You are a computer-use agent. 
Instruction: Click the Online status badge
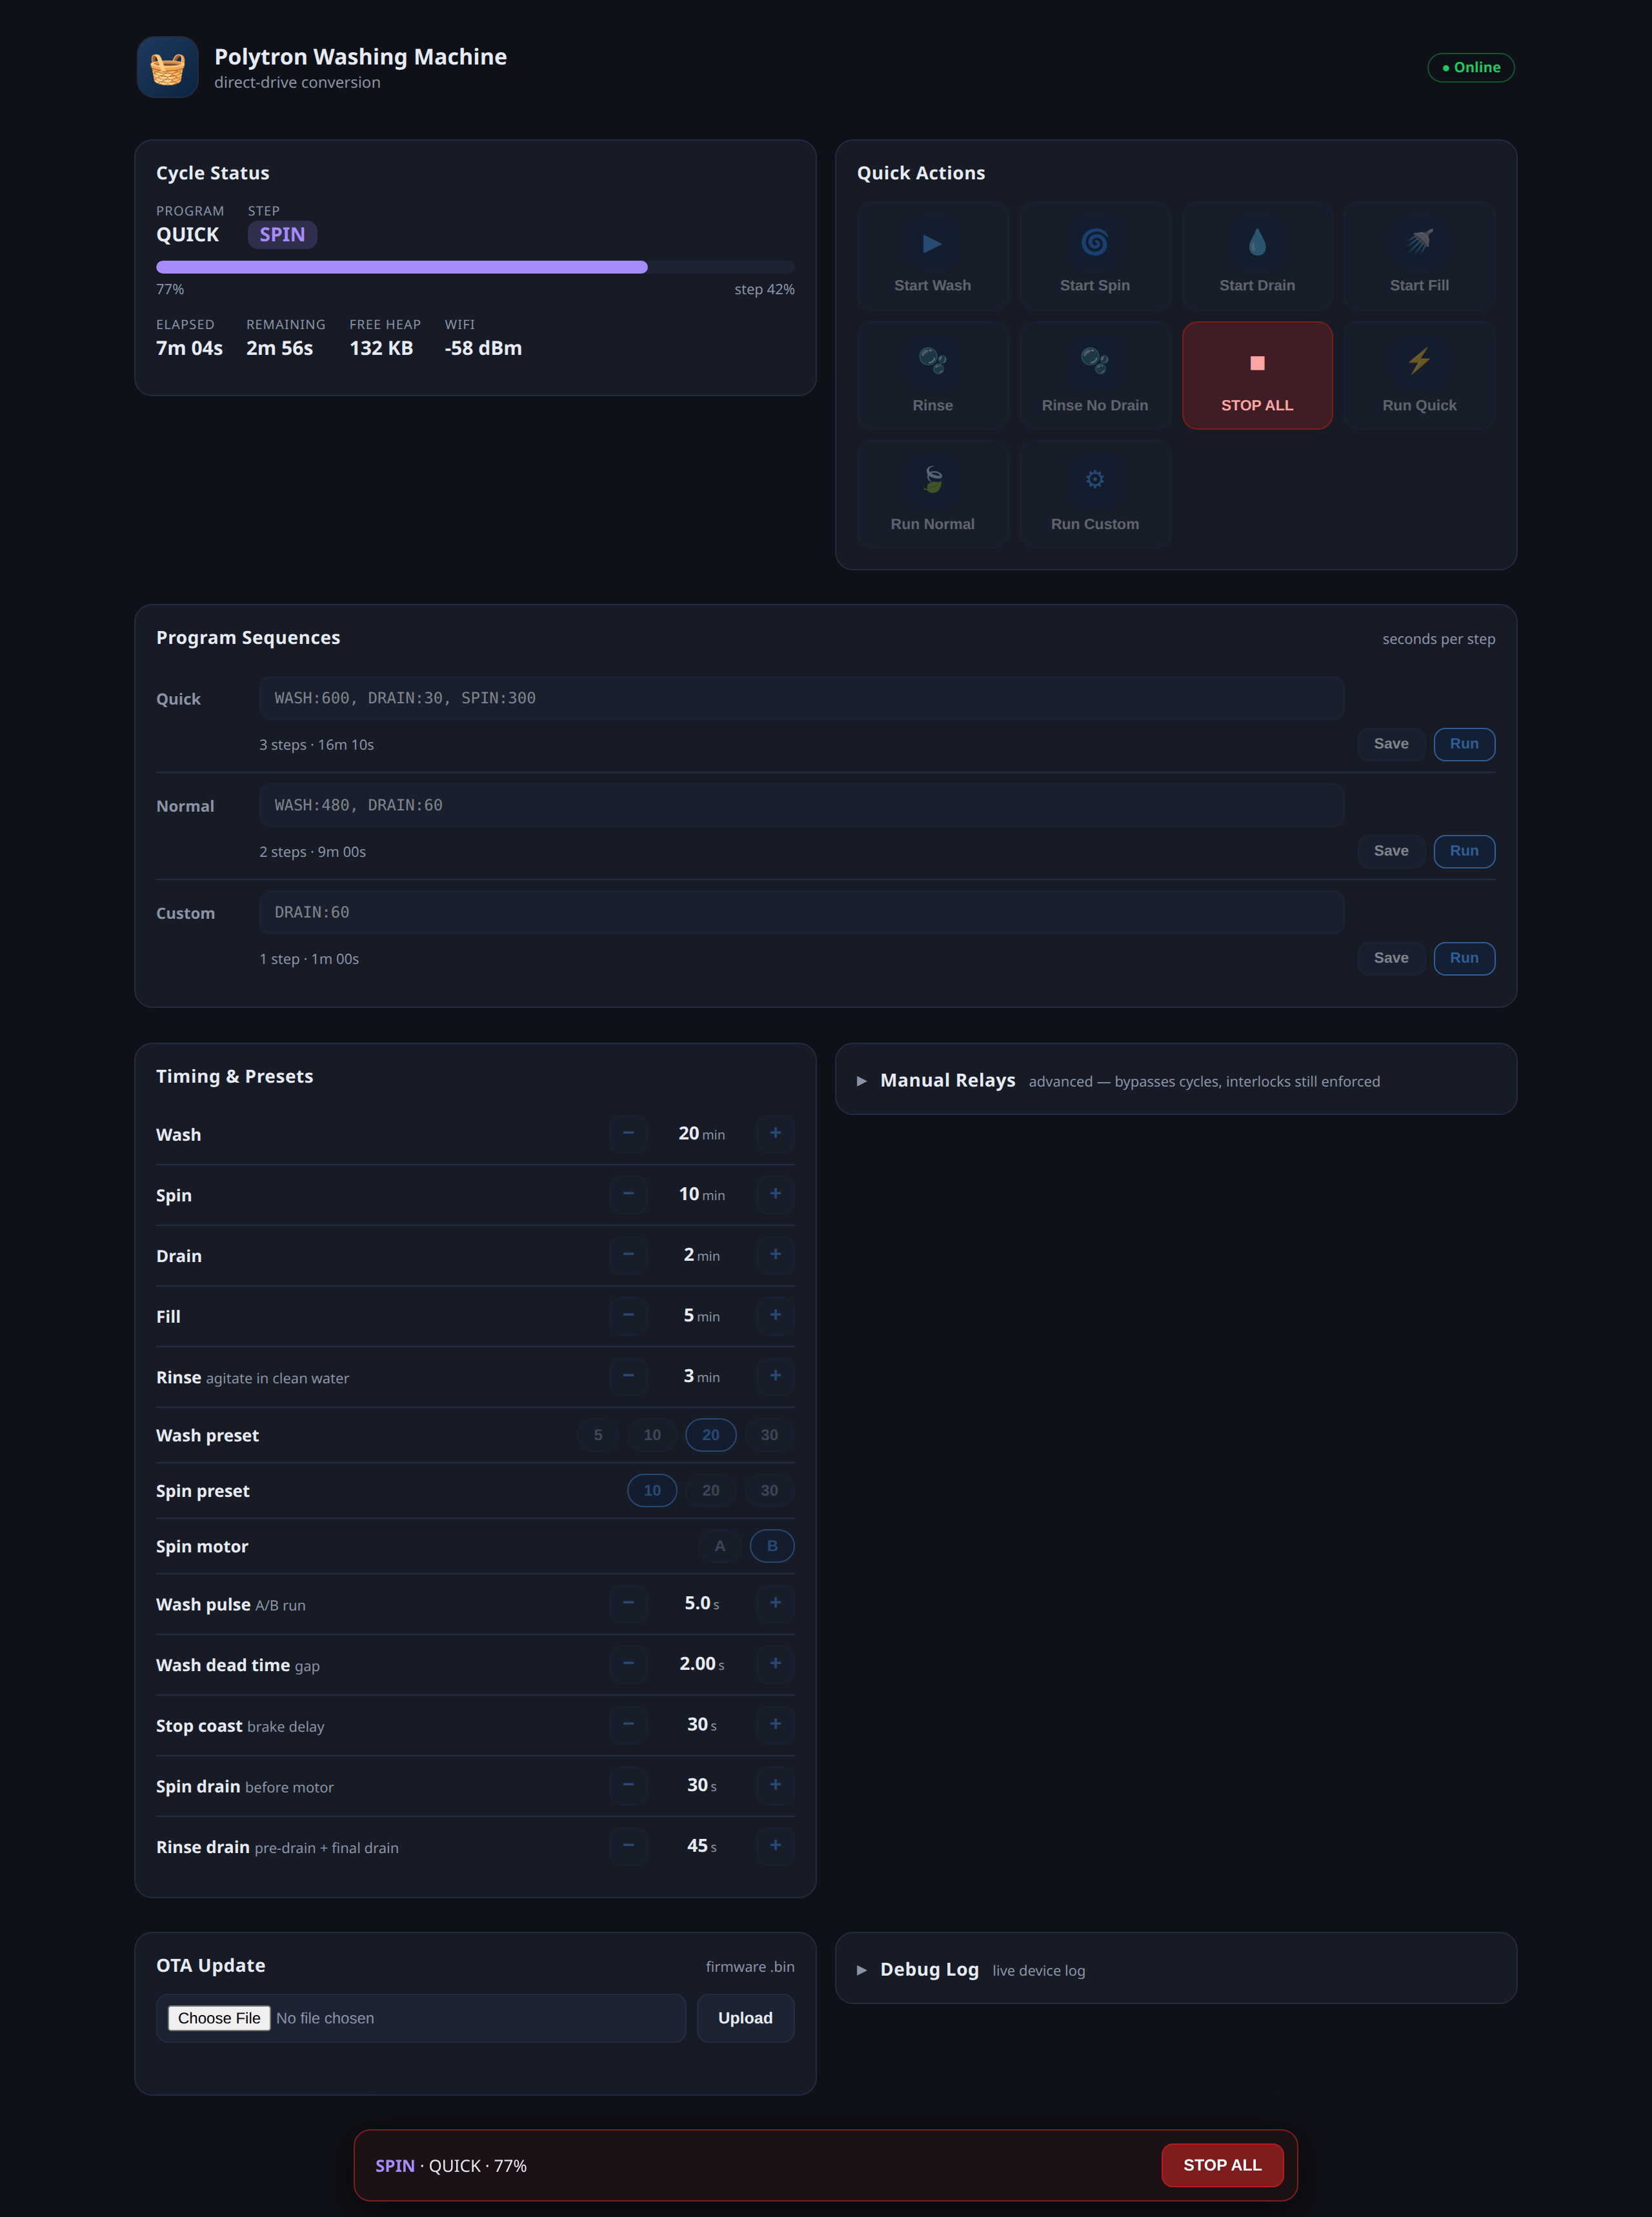click(x=1470, y=67)
